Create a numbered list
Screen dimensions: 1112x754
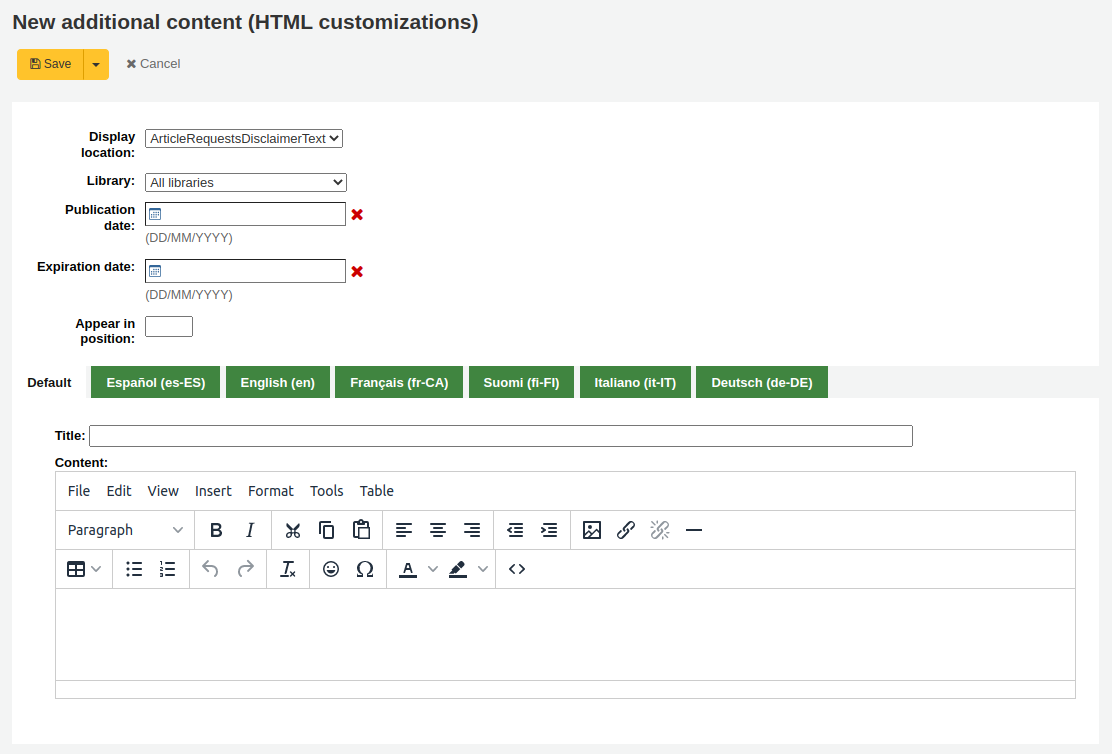(167, 569)
